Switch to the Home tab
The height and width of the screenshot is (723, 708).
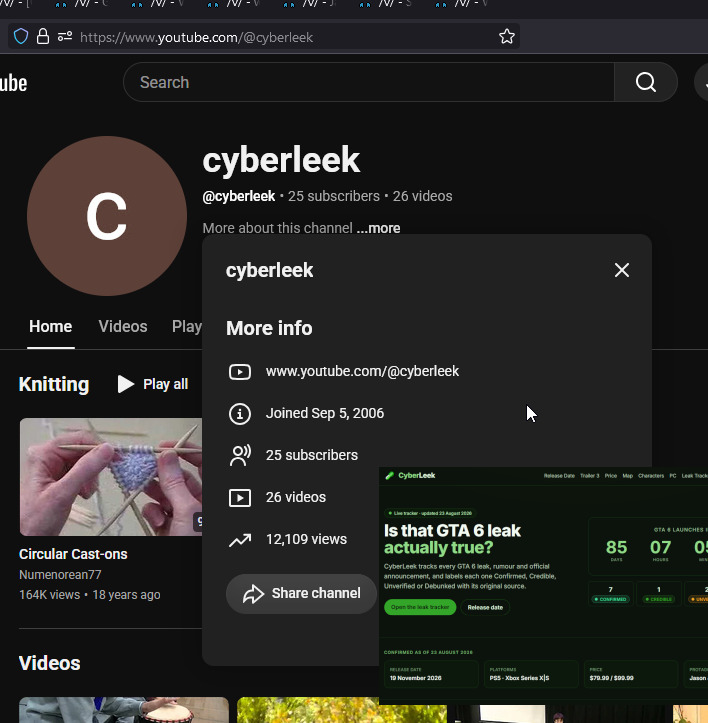click(51, 326)
